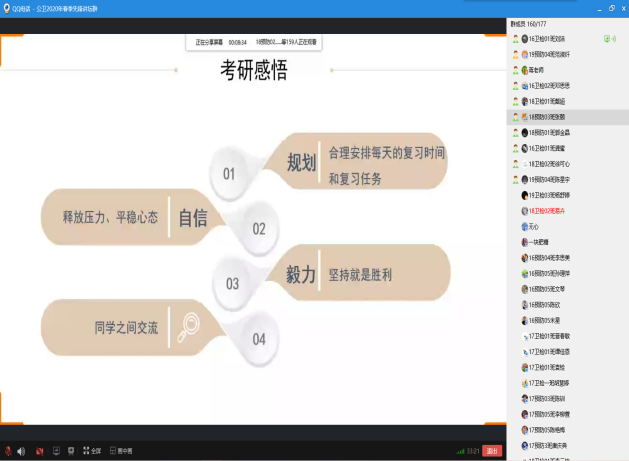Screen dimensions: 629x461
Task: Select member 18预防01班郭金晶
Action: [568, 132]
